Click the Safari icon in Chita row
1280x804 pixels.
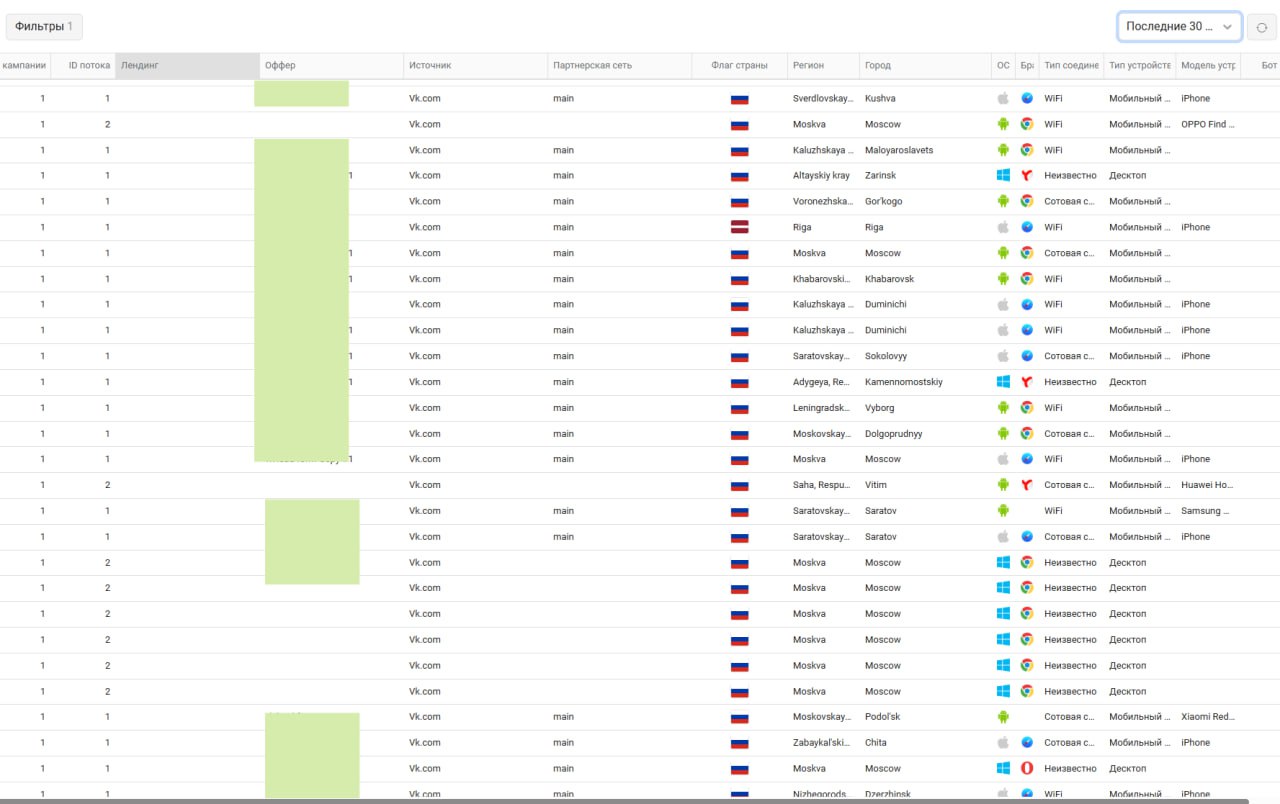tap(1027, 743)
